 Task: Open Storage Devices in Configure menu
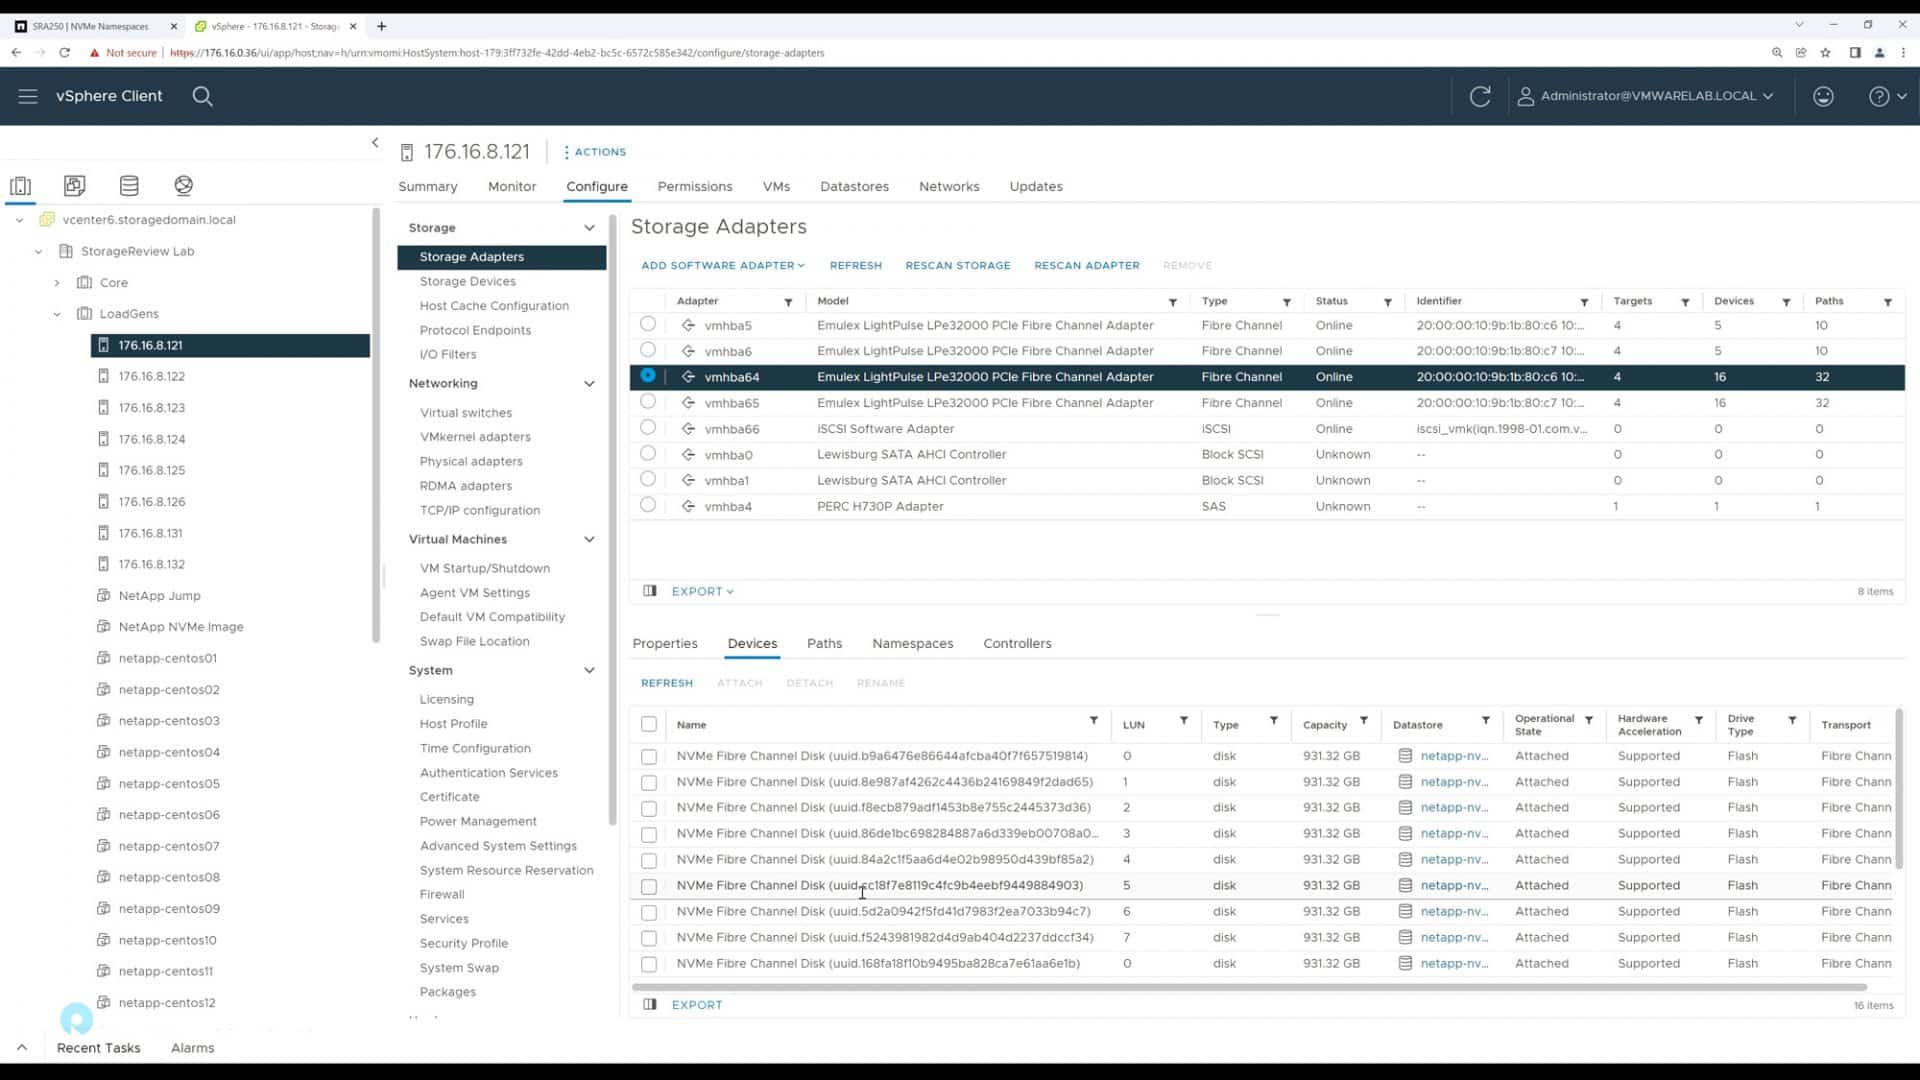pyautogui.click(x=467, y=282)
